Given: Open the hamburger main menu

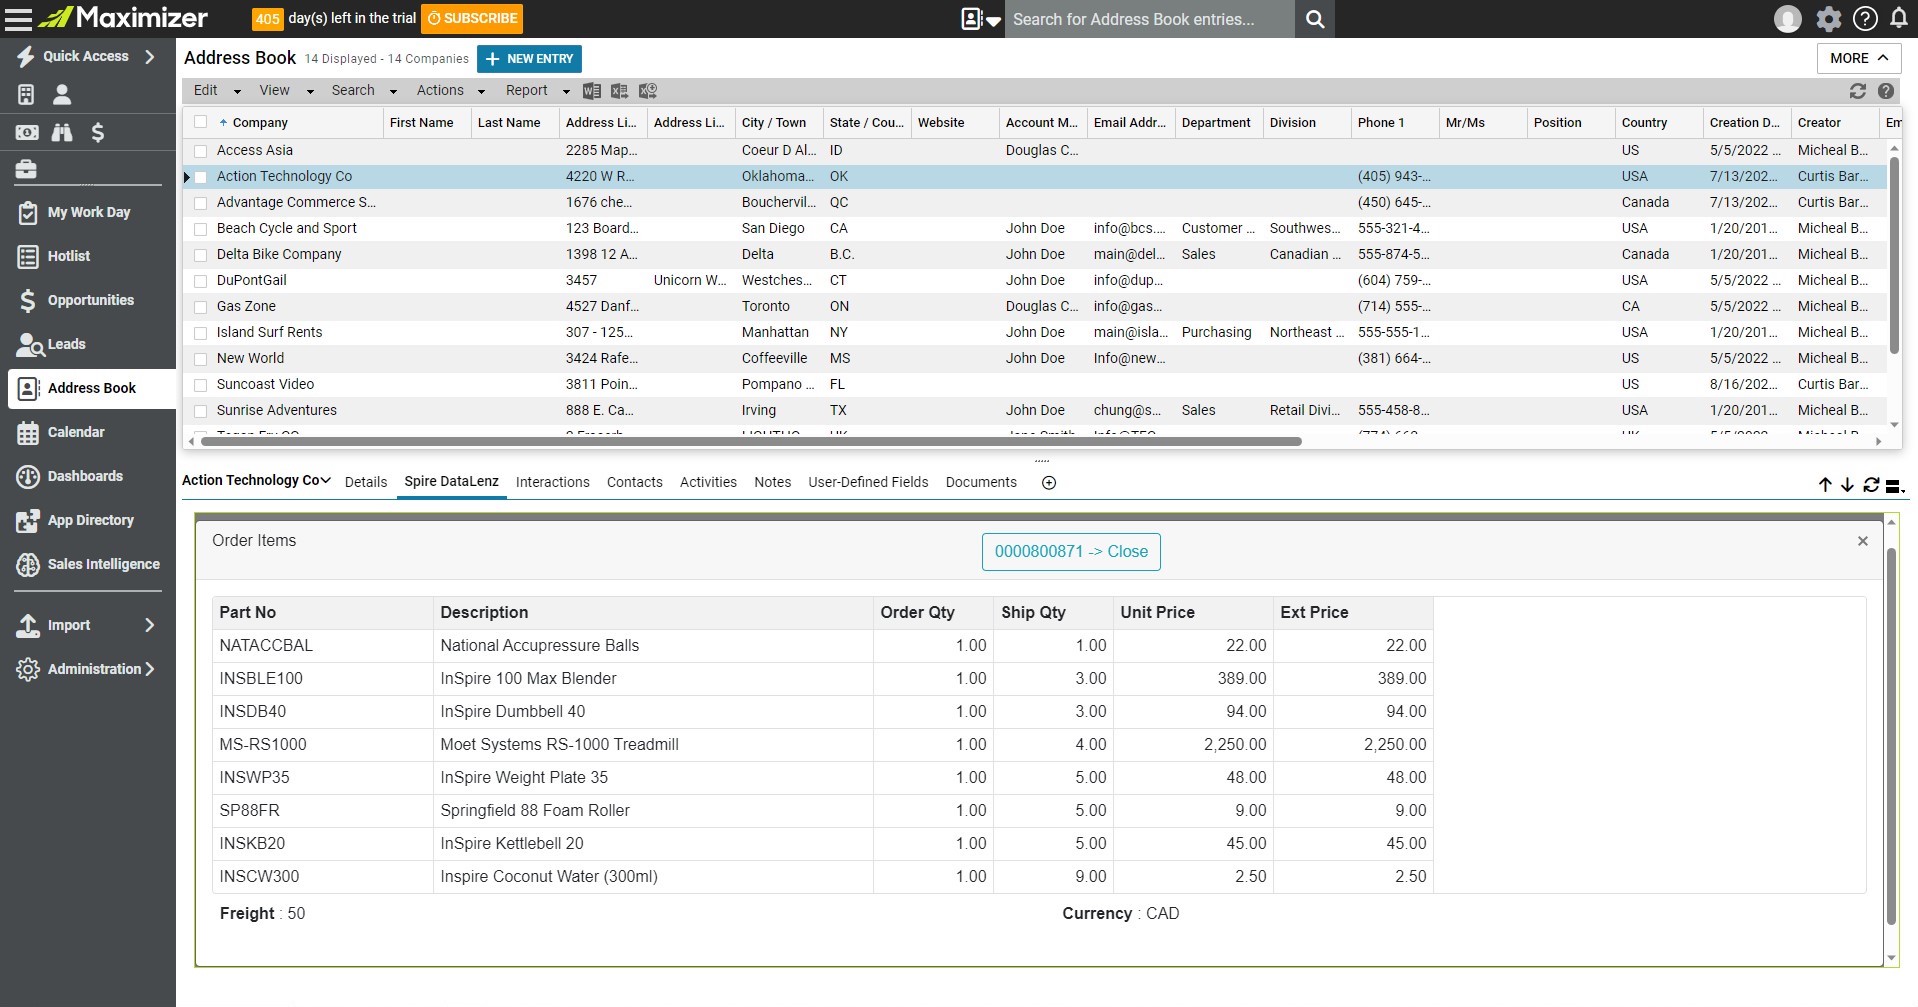Looking at the screenshot, I should [18, 18].
